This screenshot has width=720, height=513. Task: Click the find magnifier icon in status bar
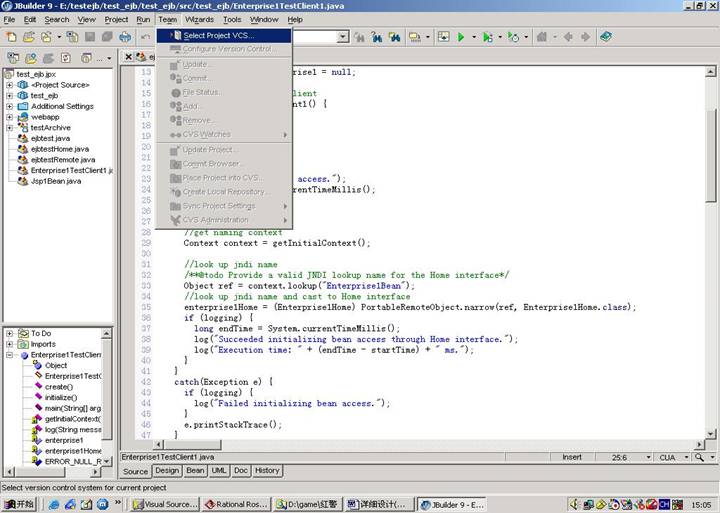[x=699, y=457]
